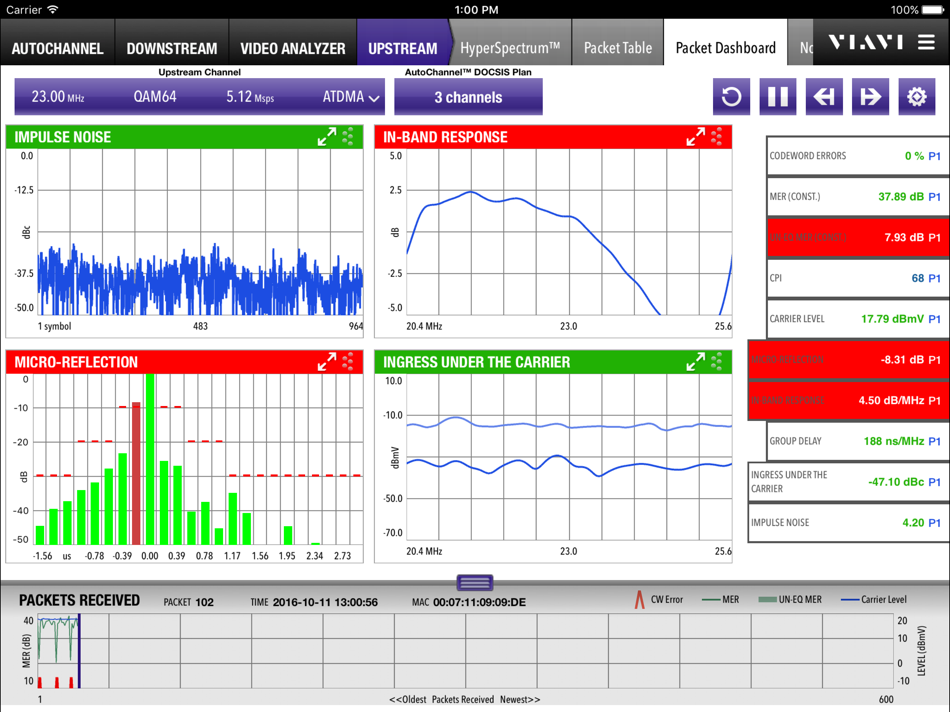Open the QAM64 modulation selector
Viewport: 950px width, 712px height.
coord(155,96)
